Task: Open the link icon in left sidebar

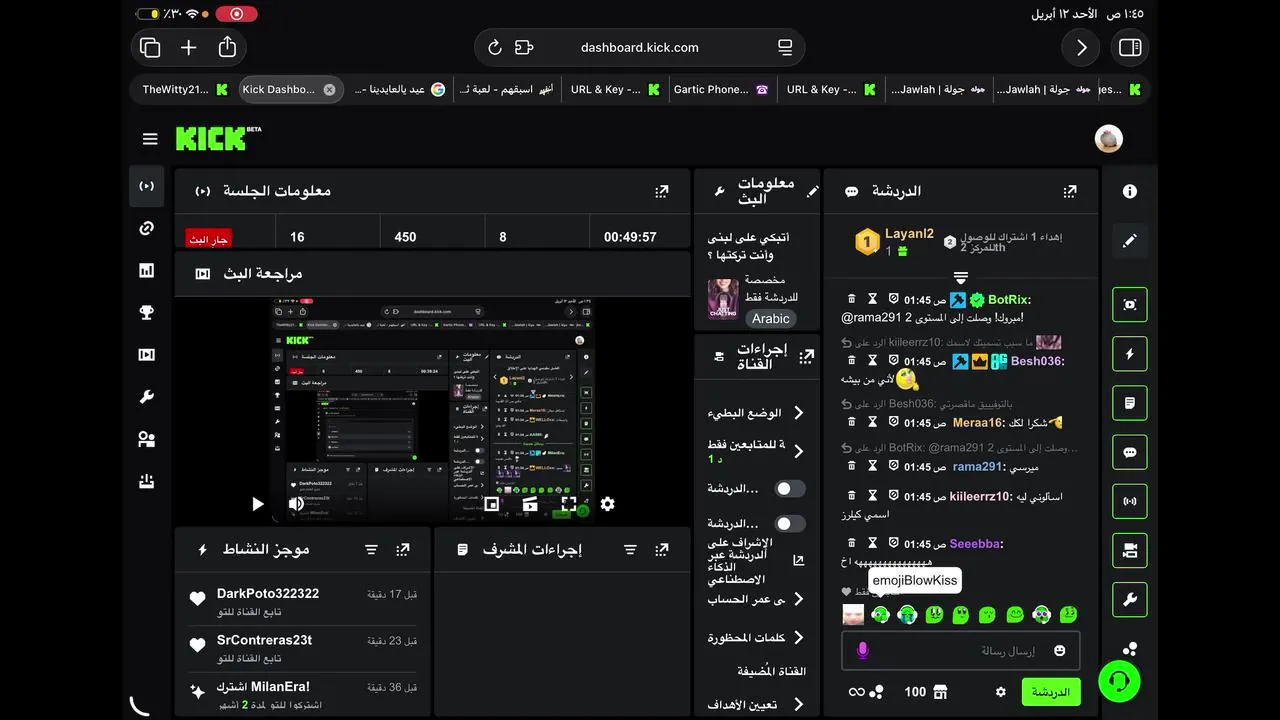Action: click(x=147, y=228)
